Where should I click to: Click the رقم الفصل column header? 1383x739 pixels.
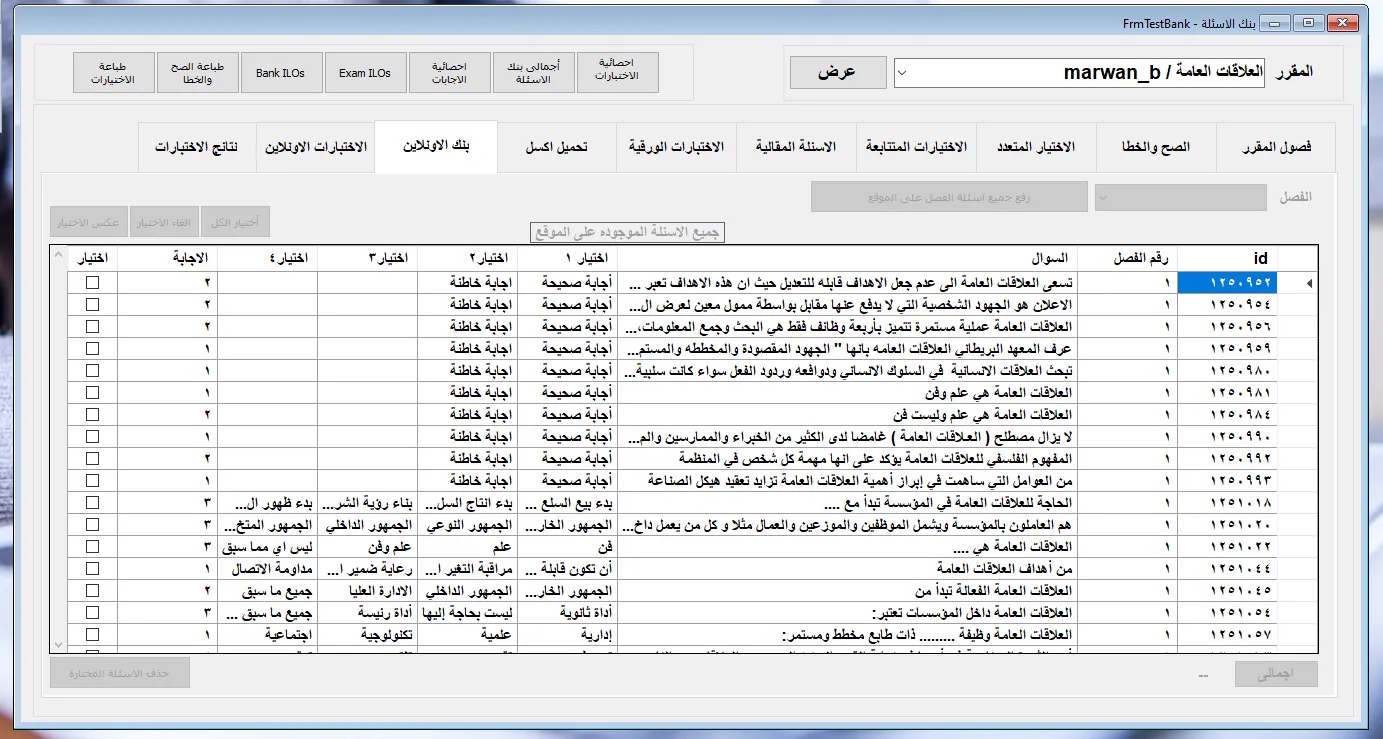pyautogui.click(x=1128, y=259)
